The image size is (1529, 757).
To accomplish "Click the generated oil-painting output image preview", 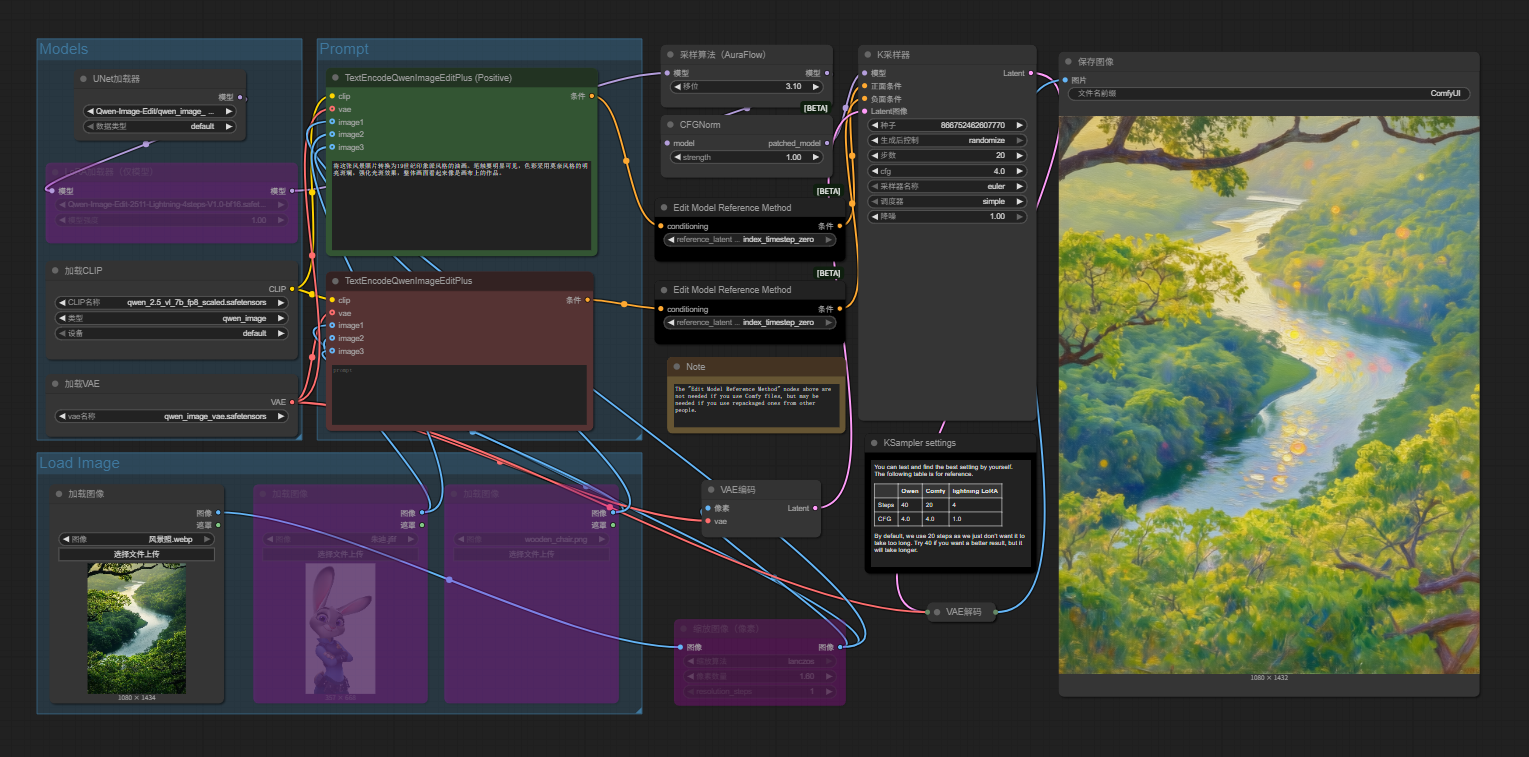I will (1269, 395).
